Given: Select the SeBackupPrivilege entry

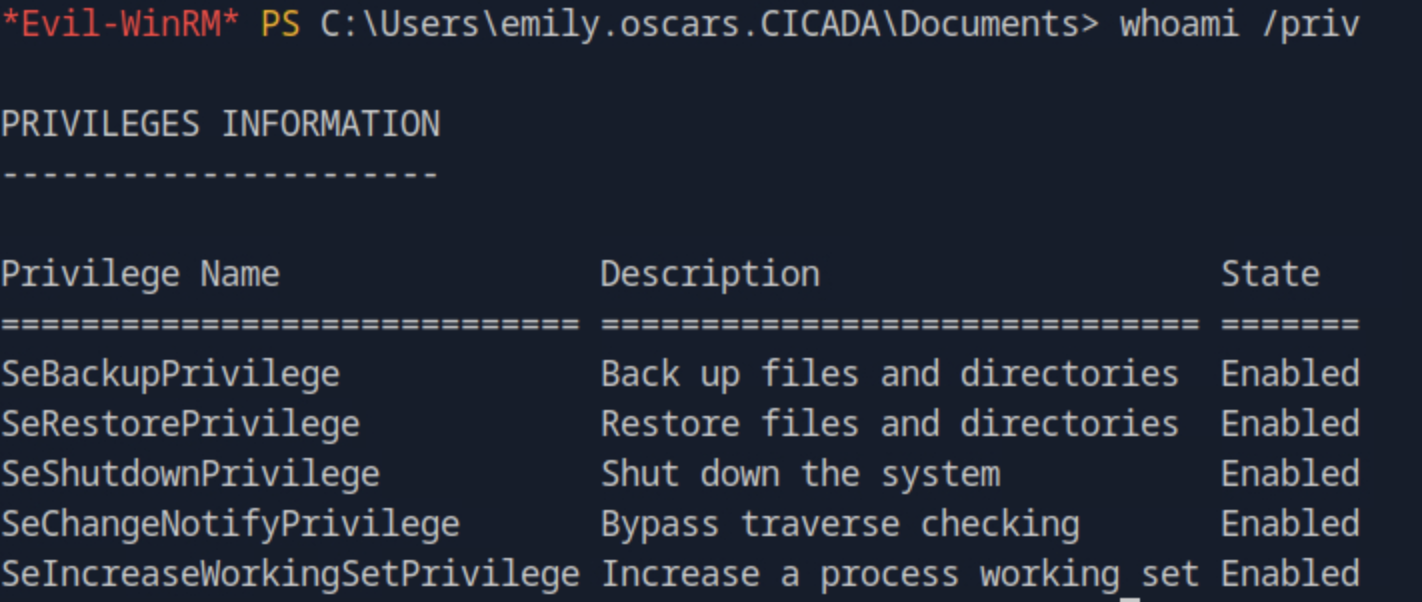Looking at the screenshot, I should point(170,374).
